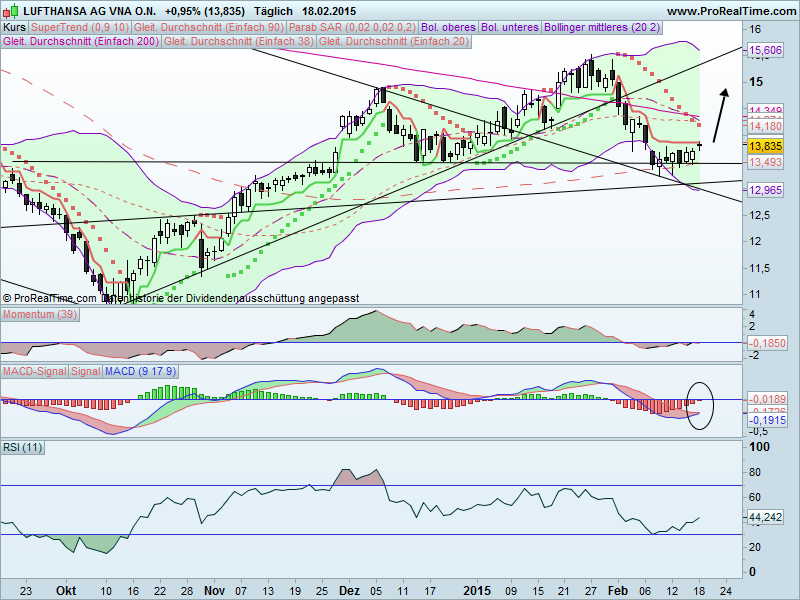Click the Nov month label on date axis

pos(214,591)
